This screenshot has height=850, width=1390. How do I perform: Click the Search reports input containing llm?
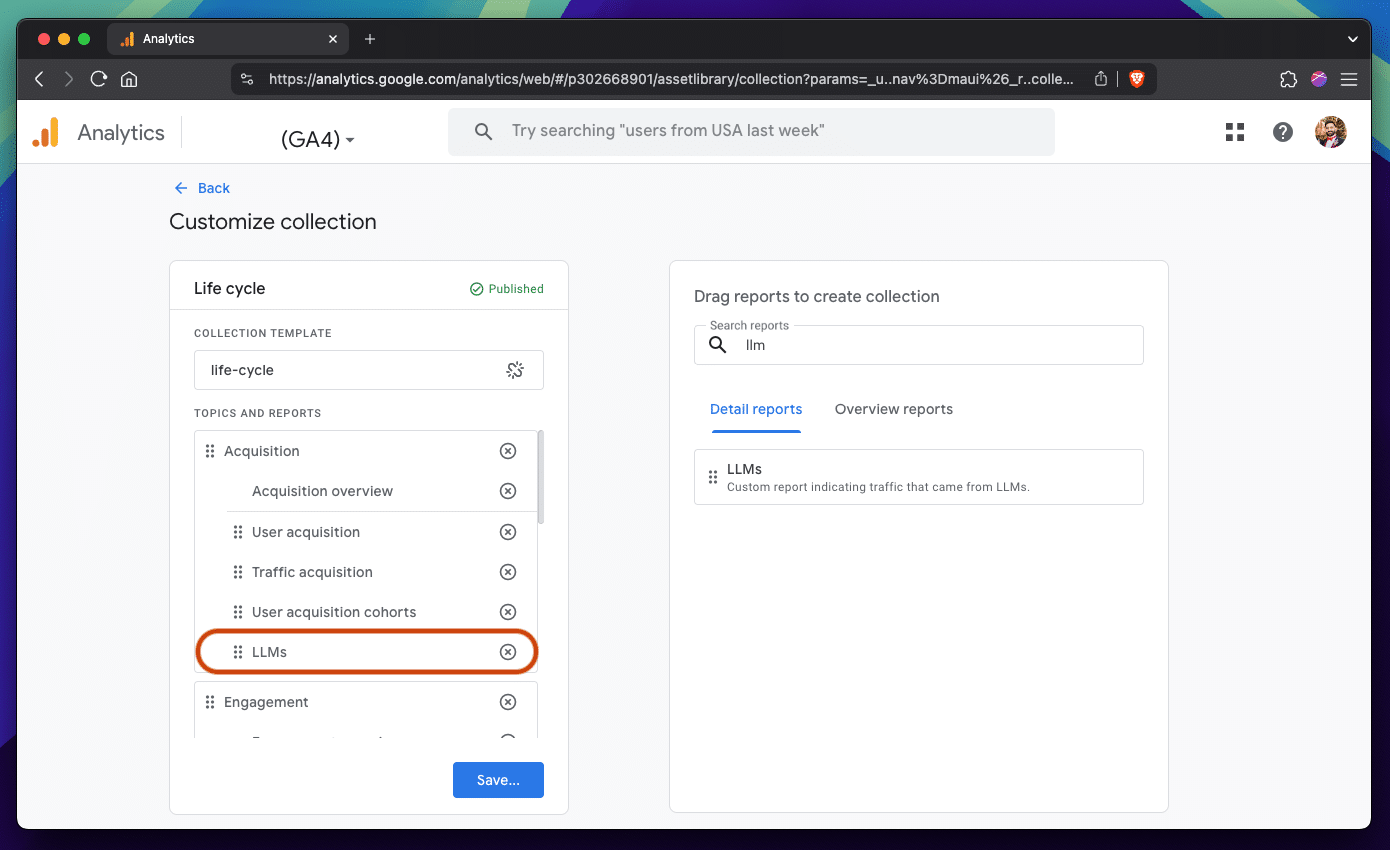click(918, 345)
